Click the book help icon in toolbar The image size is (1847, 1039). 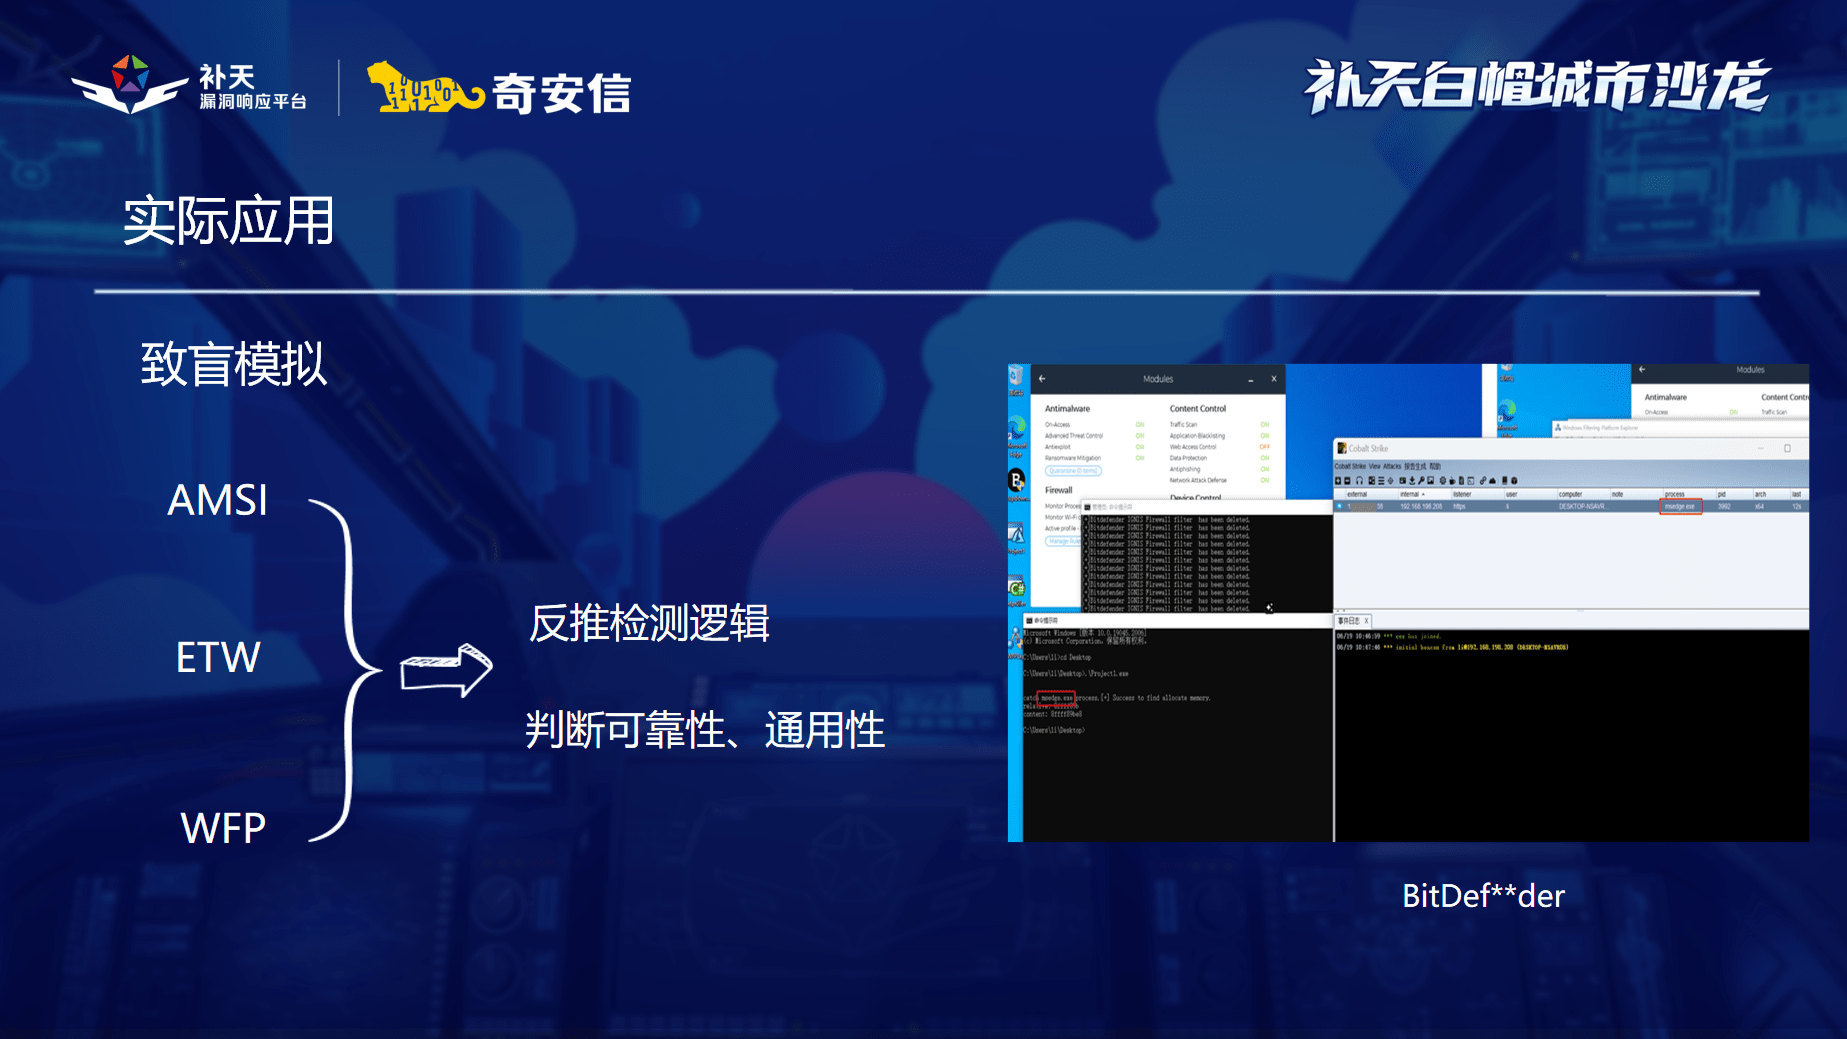point(1504,481)
